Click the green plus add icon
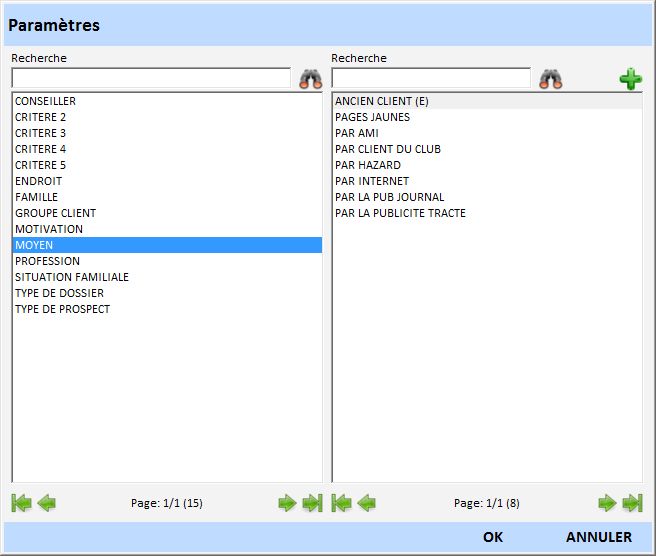Image resolution: width=656 pixels, height=556 pixels. tap(630, 79)
